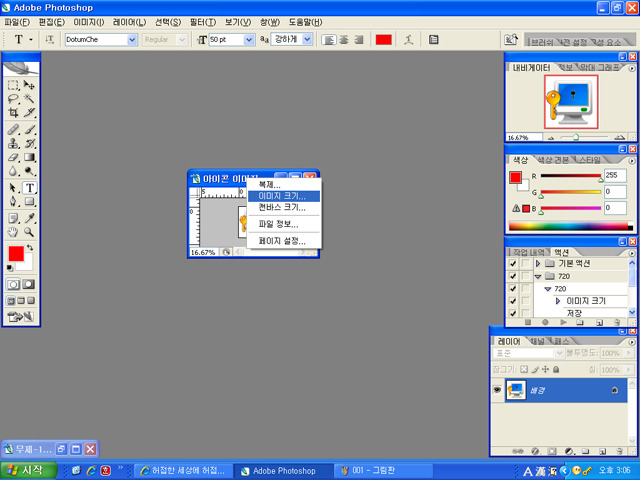Hide the 배경 layer eye icon
This screenshot has width=640, height=480.
pos(497,390)
